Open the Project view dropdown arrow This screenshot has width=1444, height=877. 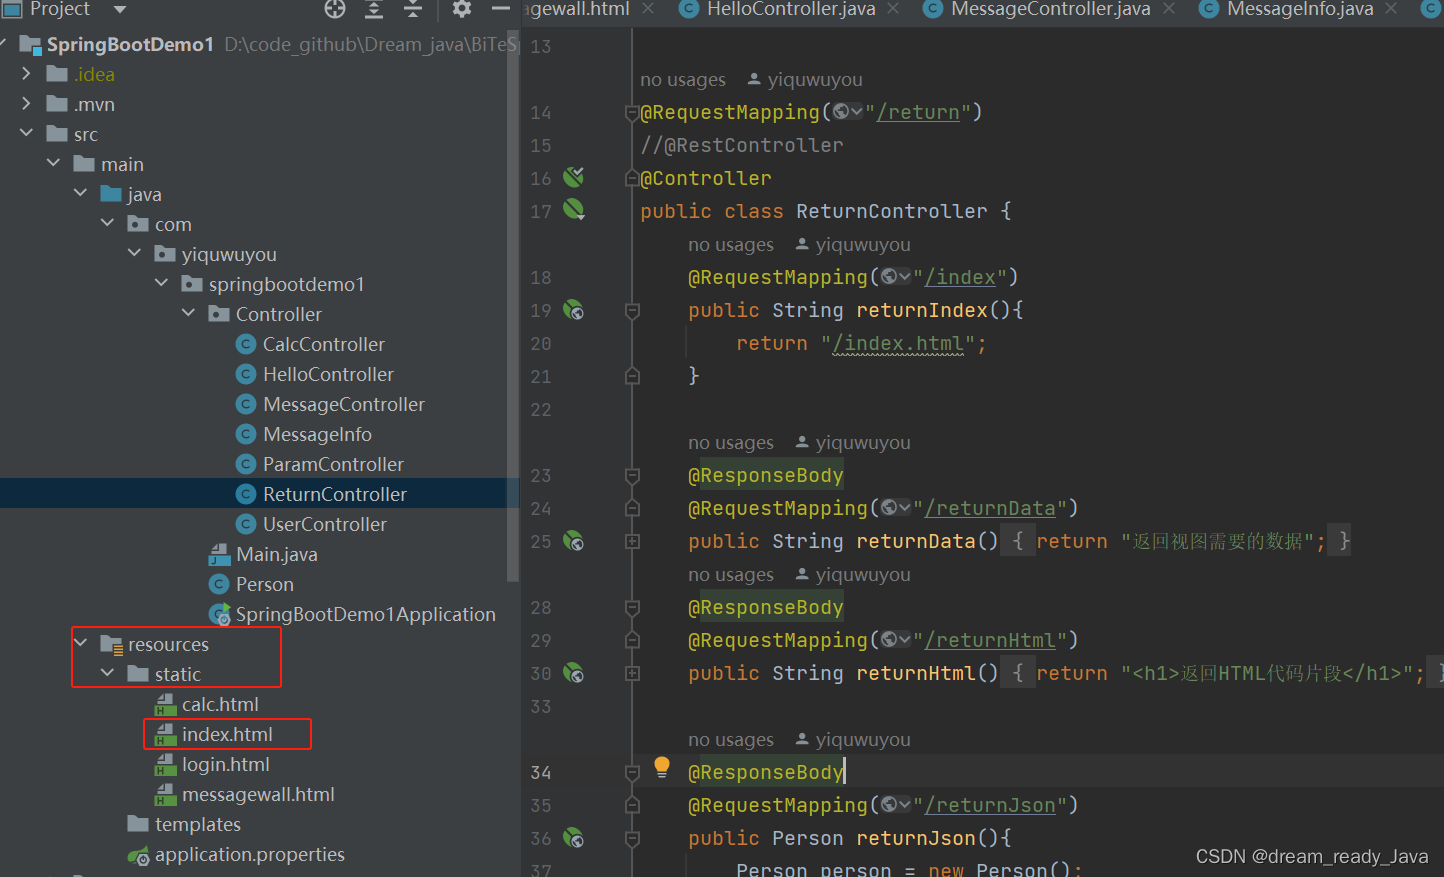[x=120, y=10]
